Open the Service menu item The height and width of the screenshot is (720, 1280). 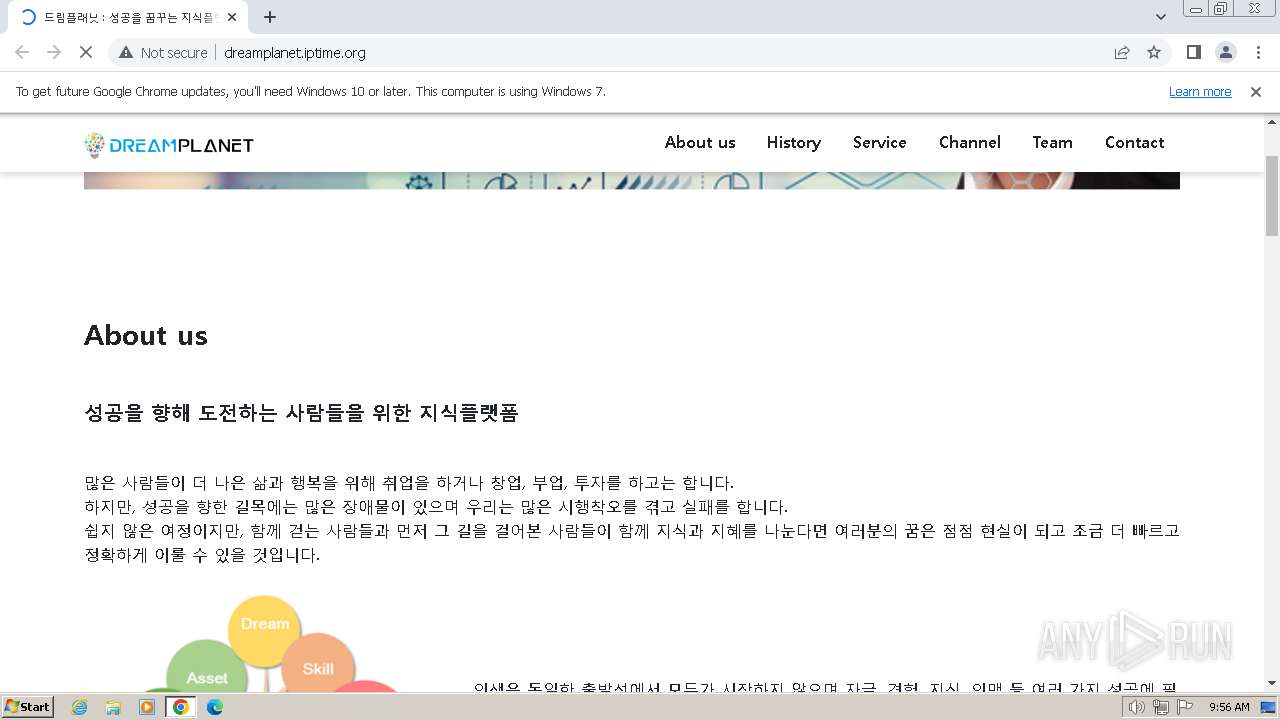tap(880, 142)
